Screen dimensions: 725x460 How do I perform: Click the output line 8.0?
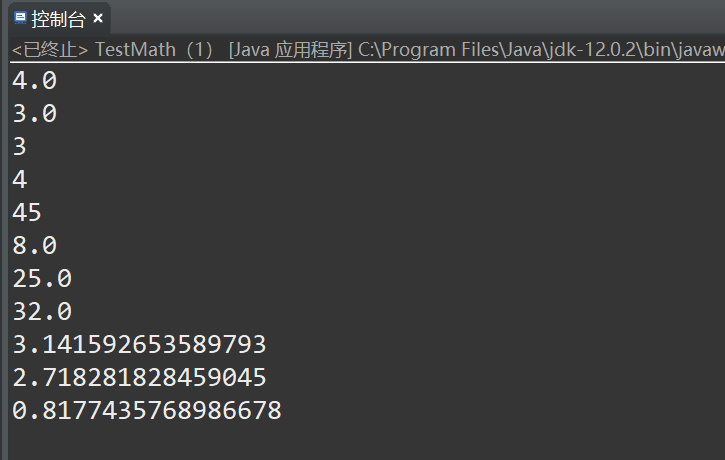[34, 246]
